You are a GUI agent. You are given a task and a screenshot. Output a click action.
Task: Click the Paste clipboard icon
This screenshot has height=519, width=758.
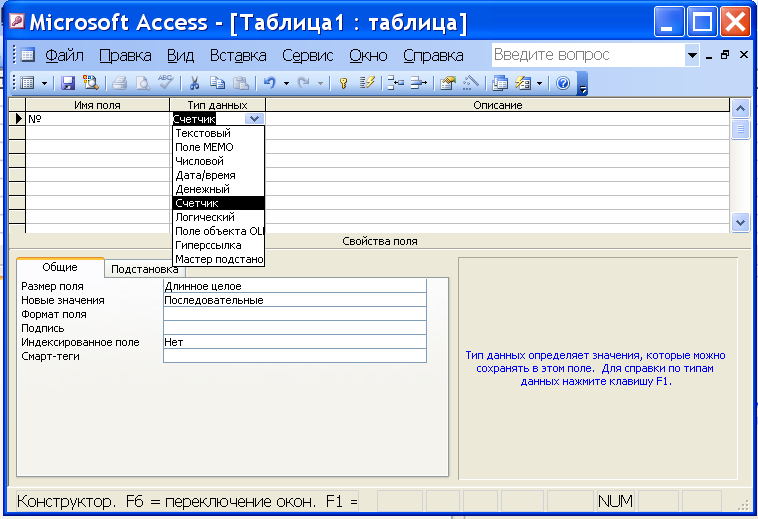241,83
